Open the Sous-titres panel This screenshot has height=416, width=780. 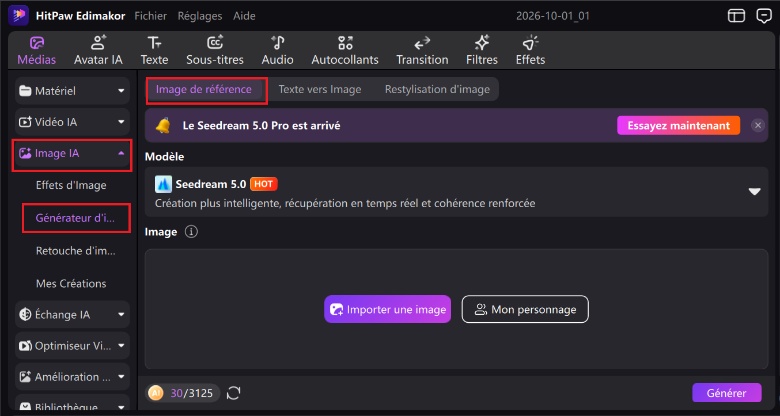coord(215,51)
